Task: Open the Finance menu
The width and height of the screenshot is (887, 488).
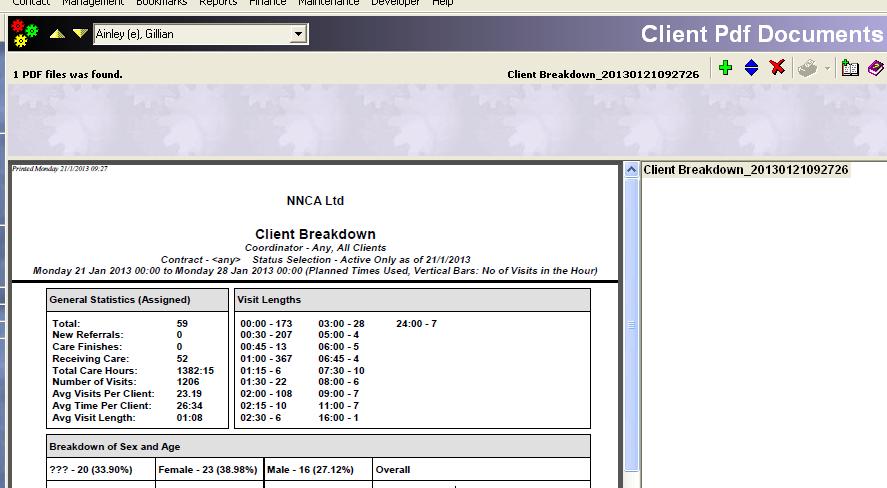Action: coord(268,3)
